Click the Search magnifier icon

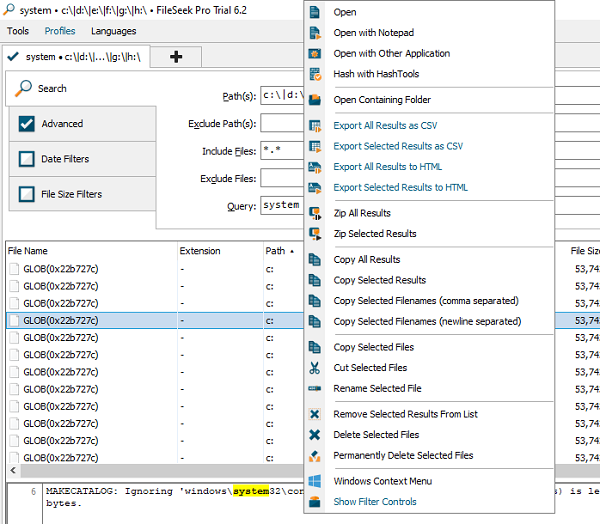pyautogui.click(x=24, y=89)
